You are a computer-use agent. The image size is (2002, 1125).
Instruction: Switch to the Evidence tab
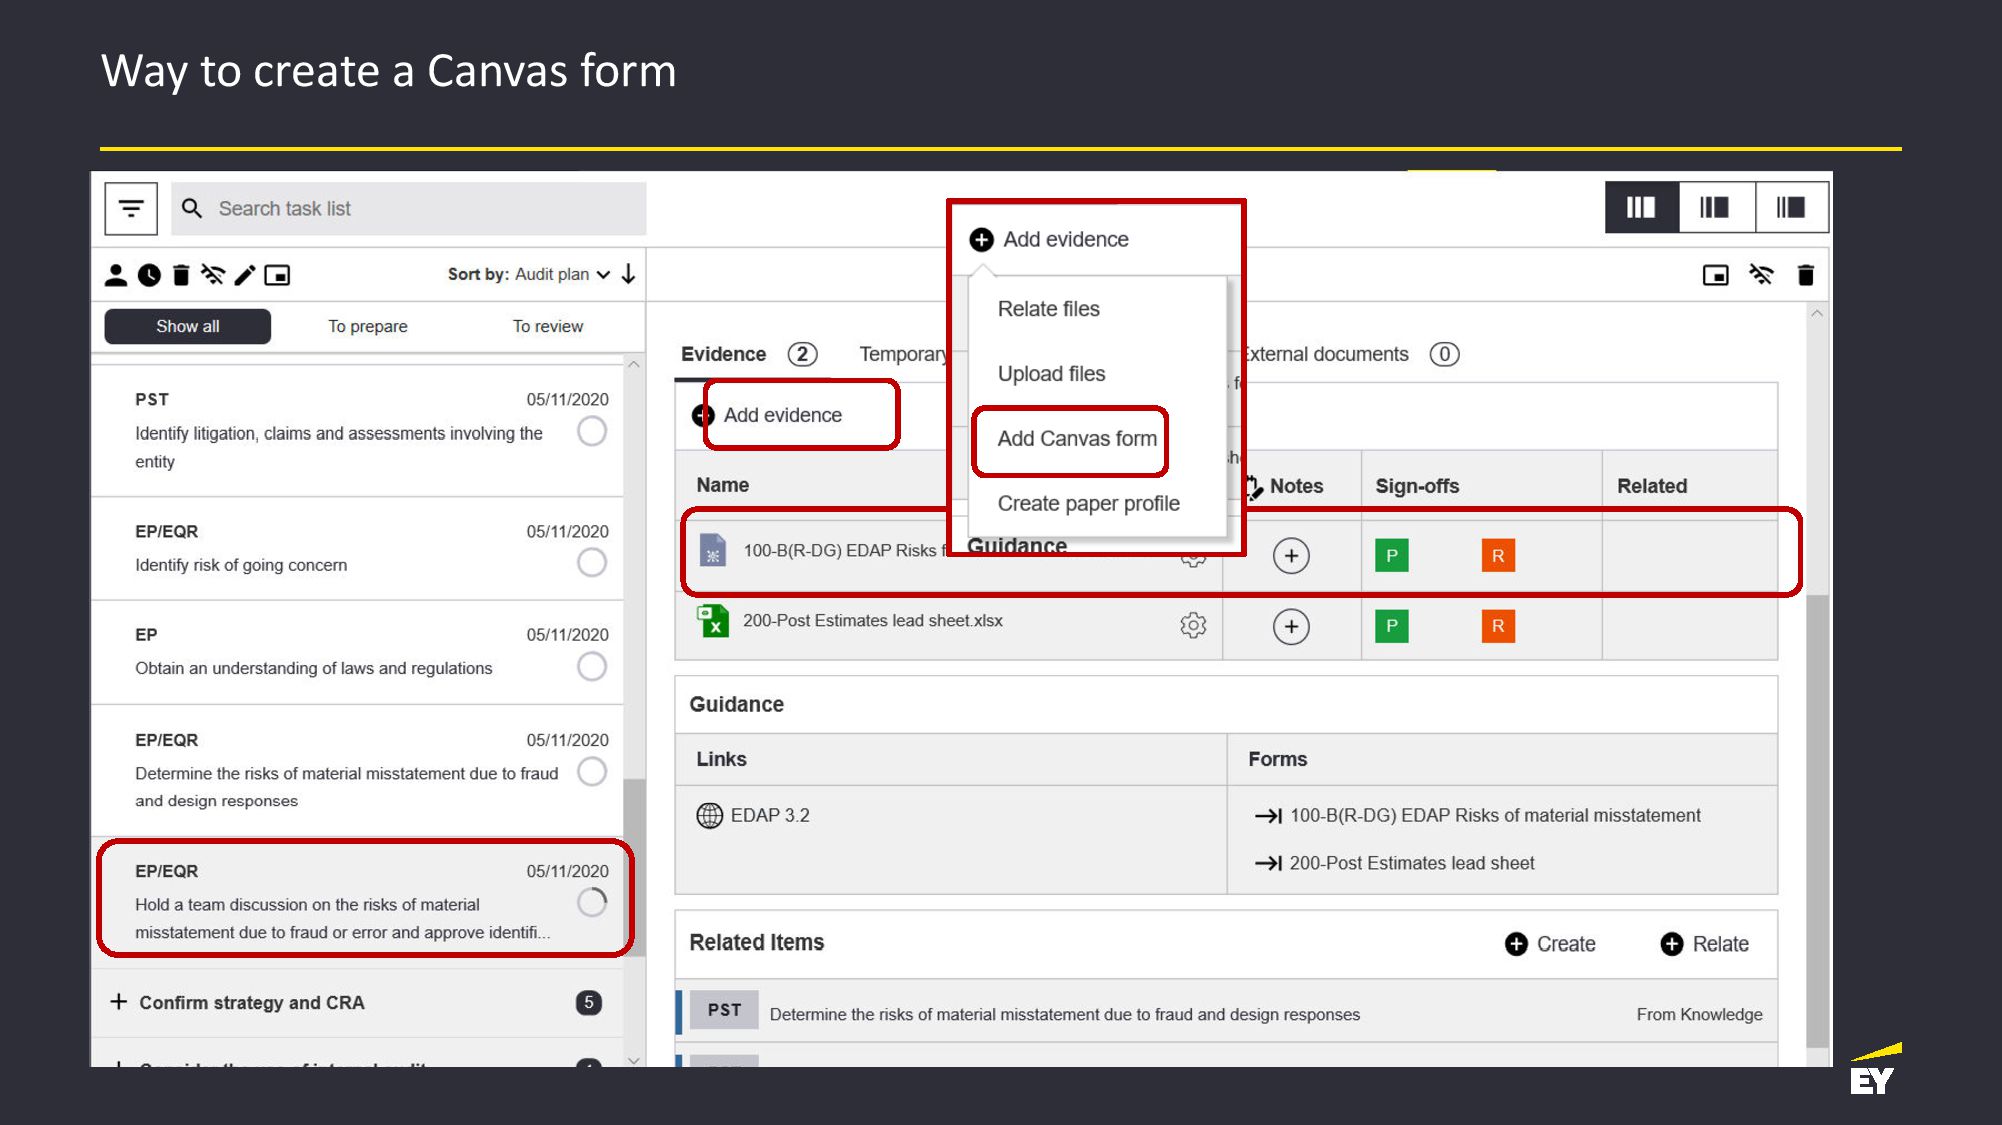748,354
